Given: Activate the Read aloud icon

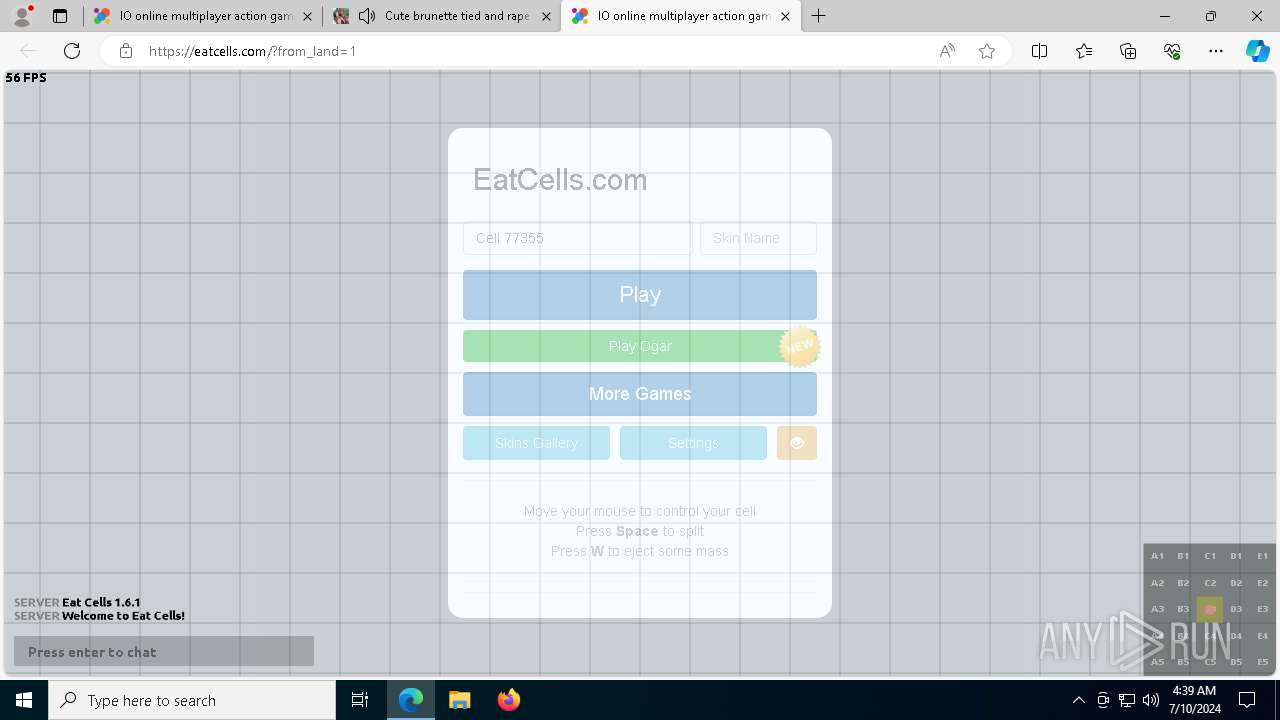Looking at the screenshot, I should point(947,51).
